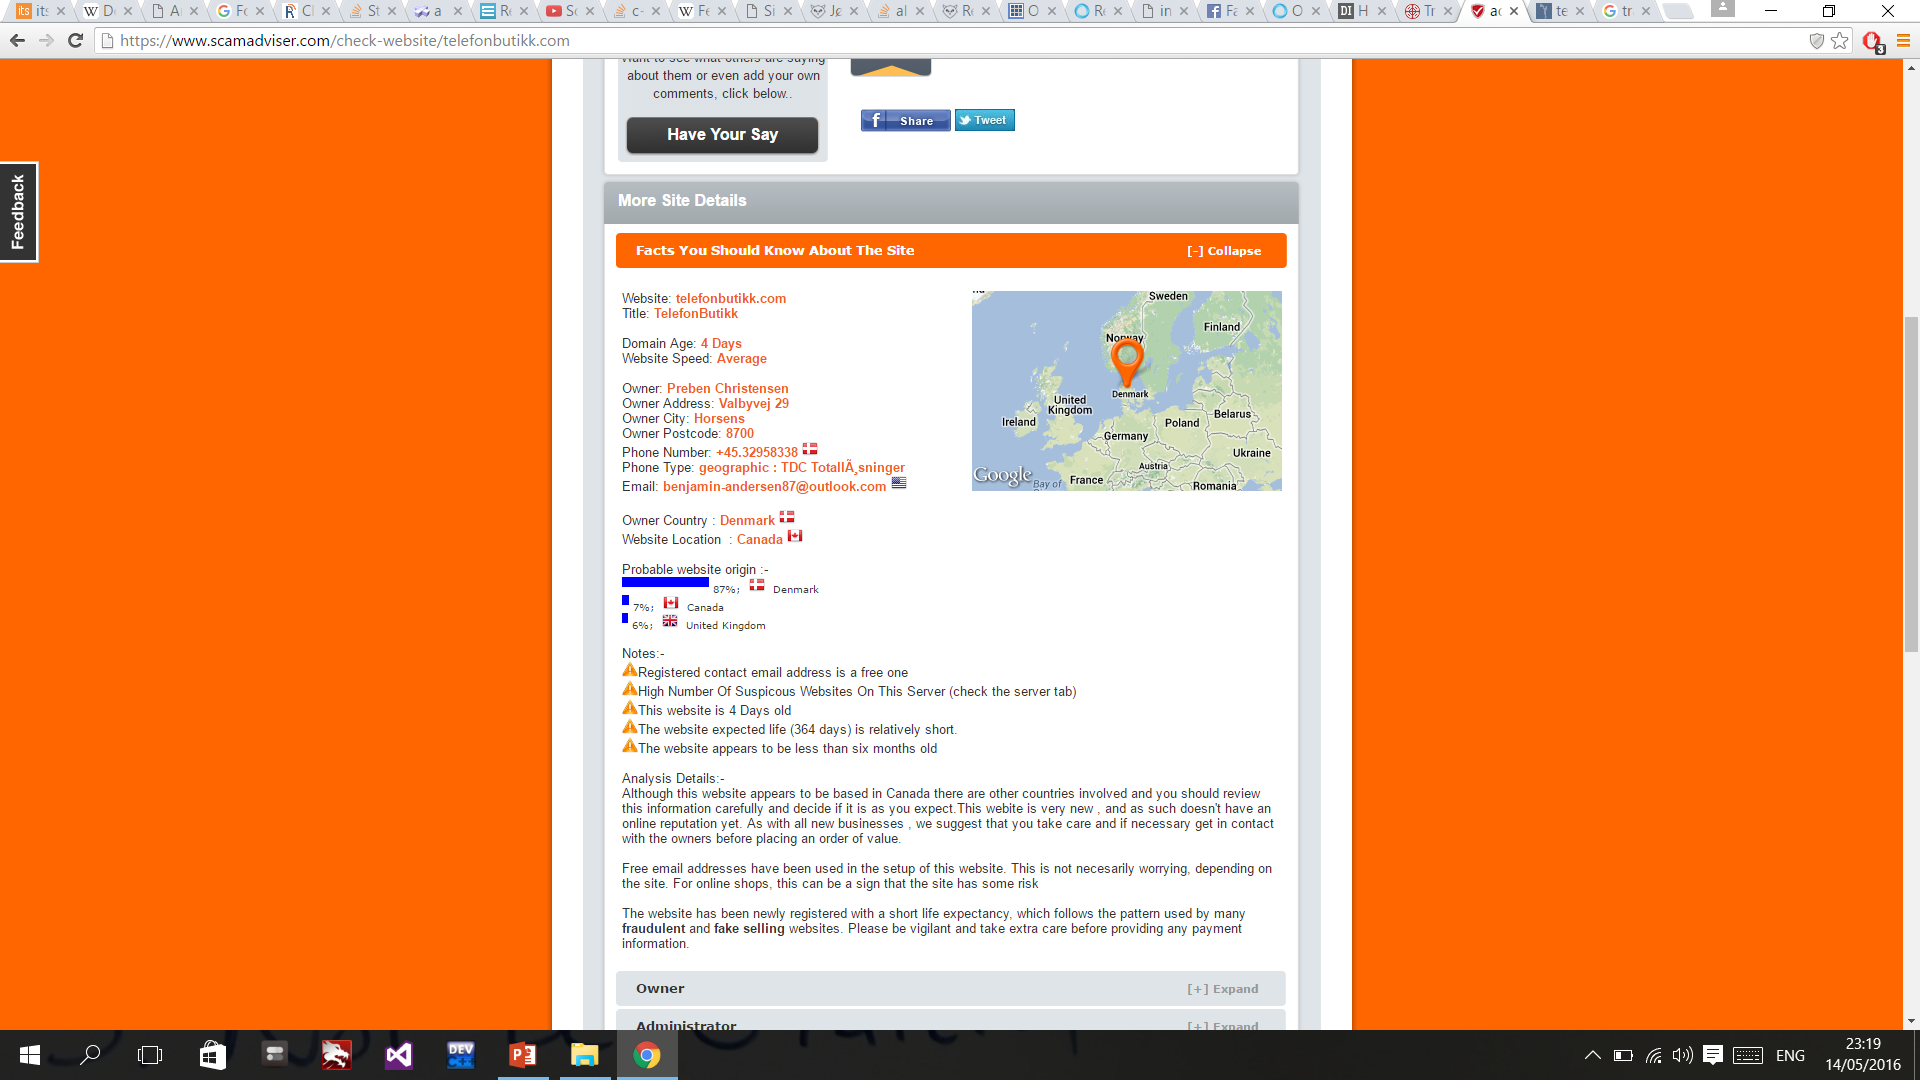Image resolution: width=1920 pixels, height=1080 pixels.
Task: Open the telefonbutikk.com website link
Action: tap(731, 298)
